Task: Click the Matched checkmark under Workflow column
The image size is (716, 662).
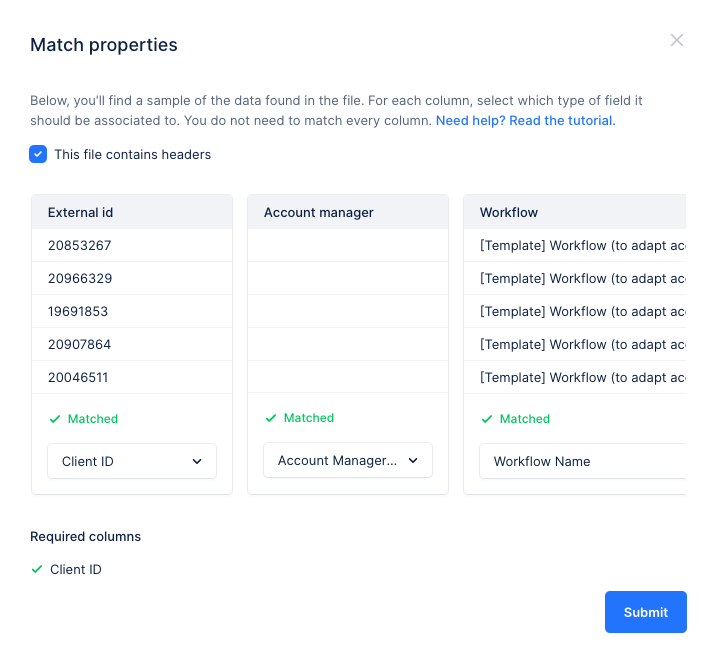Action: click(486, 419)
